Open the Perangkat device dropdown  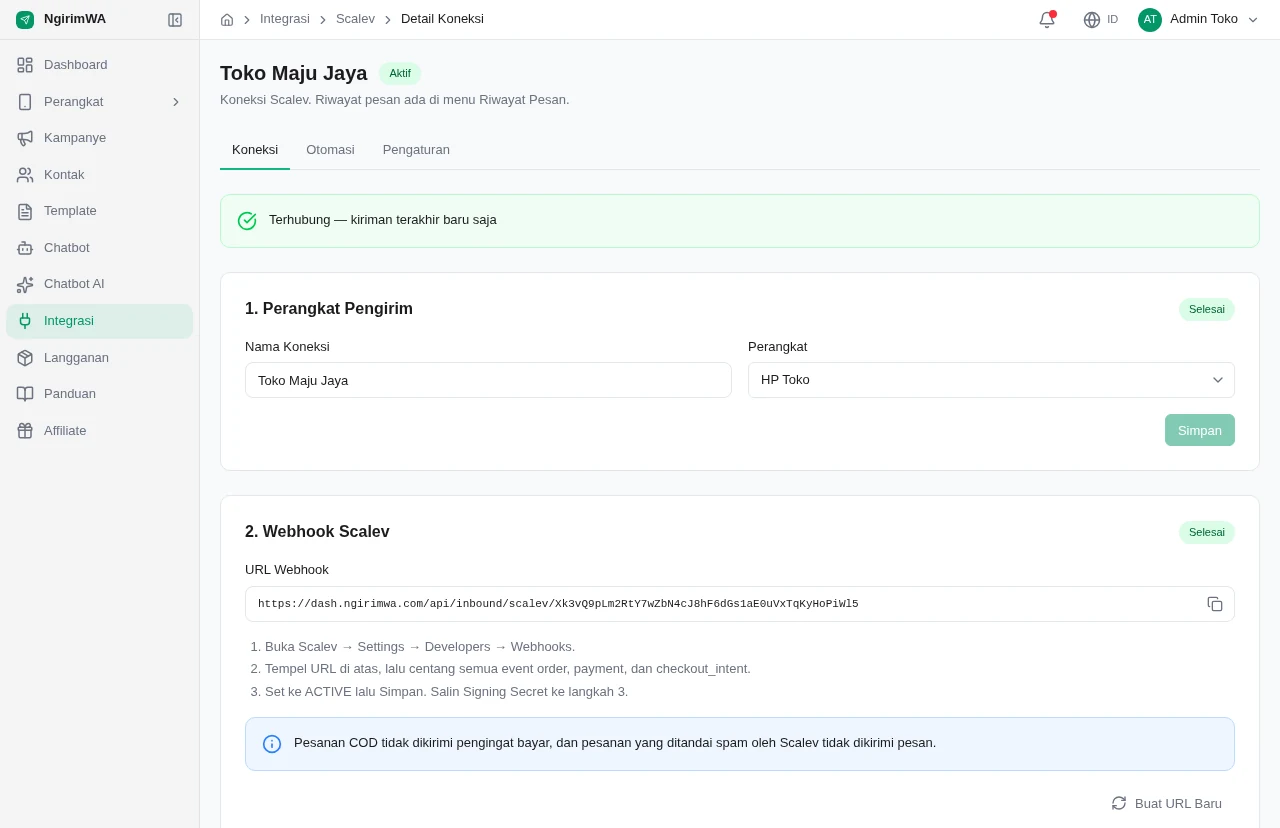991,380
